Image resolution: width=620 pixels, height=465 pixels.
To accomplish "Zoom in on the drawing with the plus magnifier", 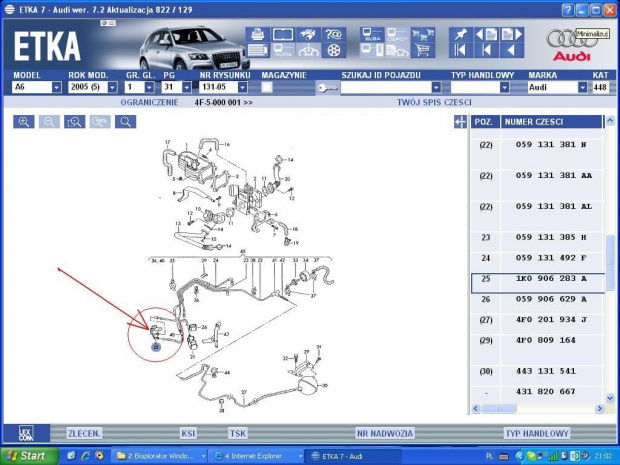I will coord(24,122).
